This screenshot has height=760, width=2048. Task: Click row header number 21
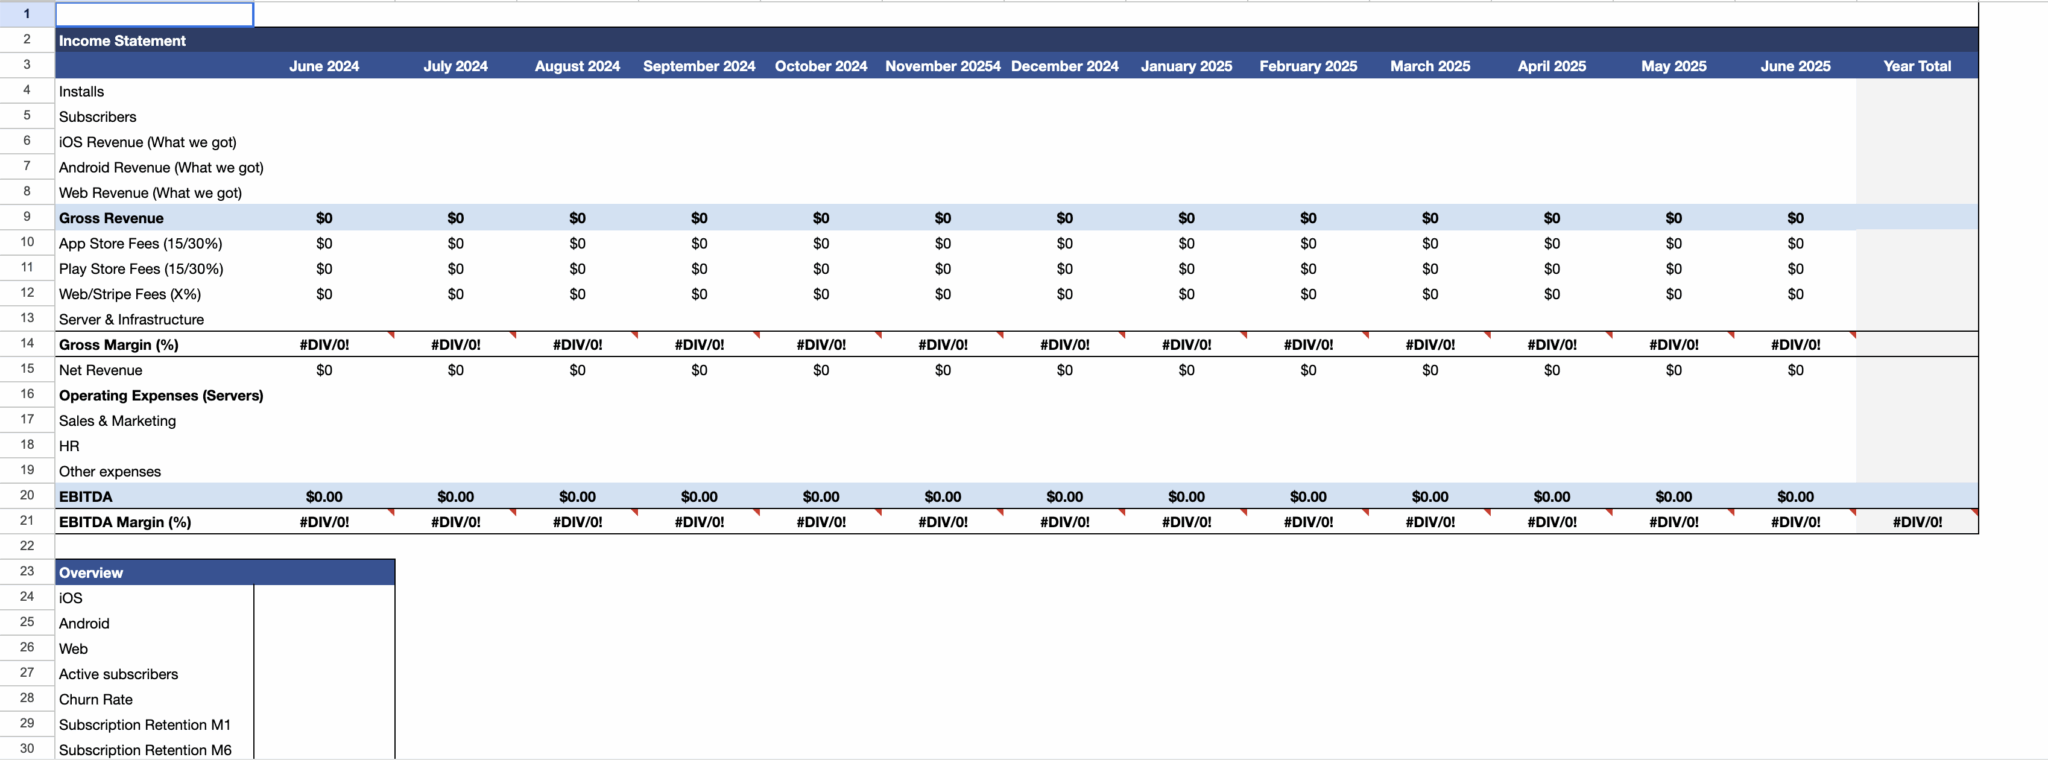[x=27, y=521]
